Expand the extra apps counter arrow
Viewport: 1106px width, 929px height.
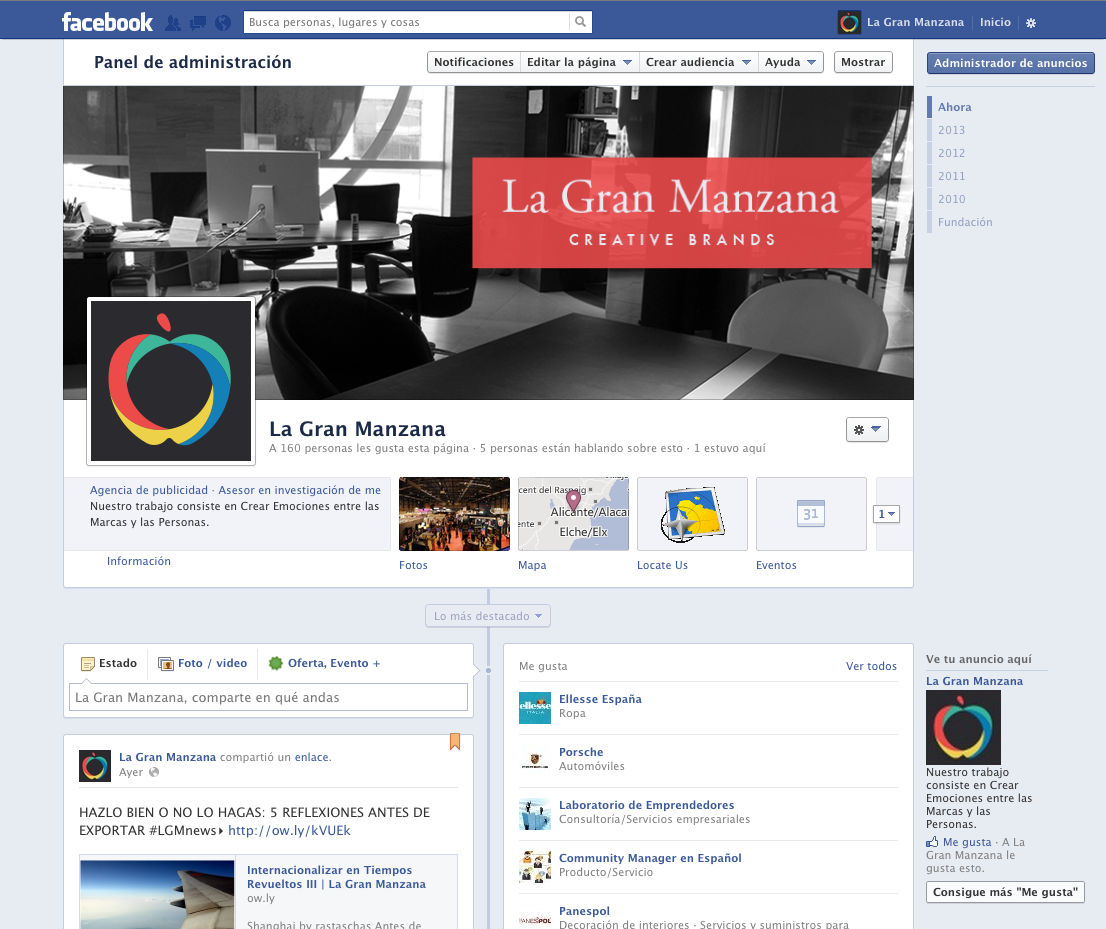pos(887,514)
